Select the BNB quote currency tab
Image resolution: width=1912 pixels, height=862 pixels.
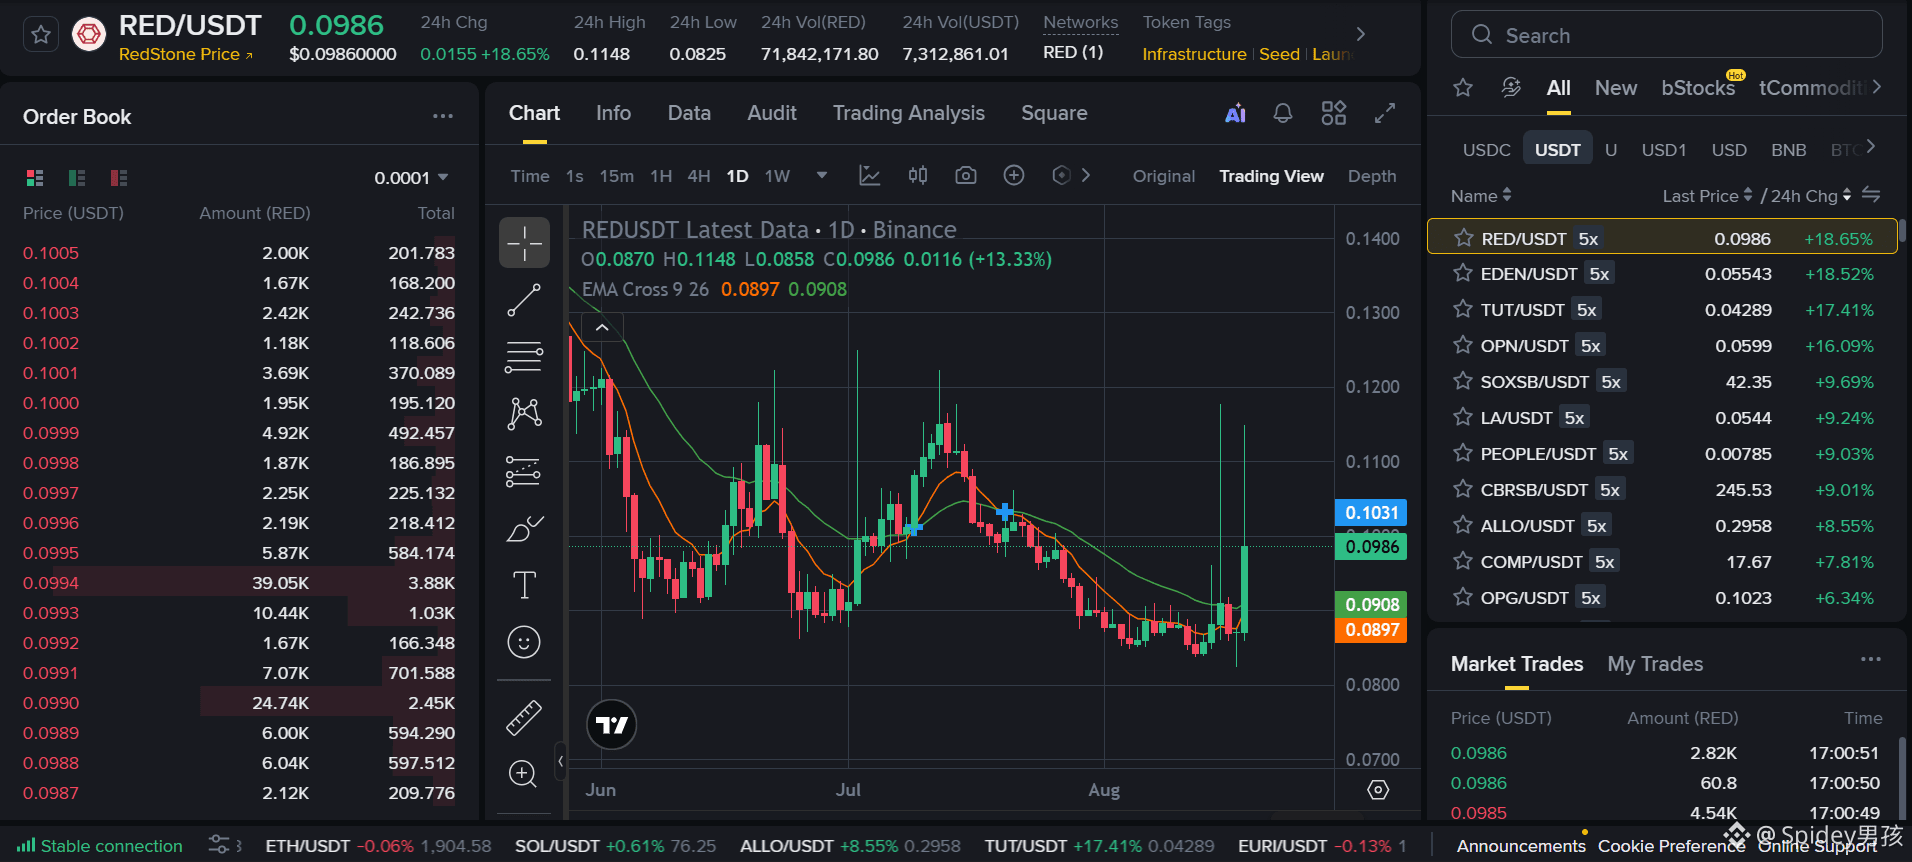click(x=1788, y=150)
